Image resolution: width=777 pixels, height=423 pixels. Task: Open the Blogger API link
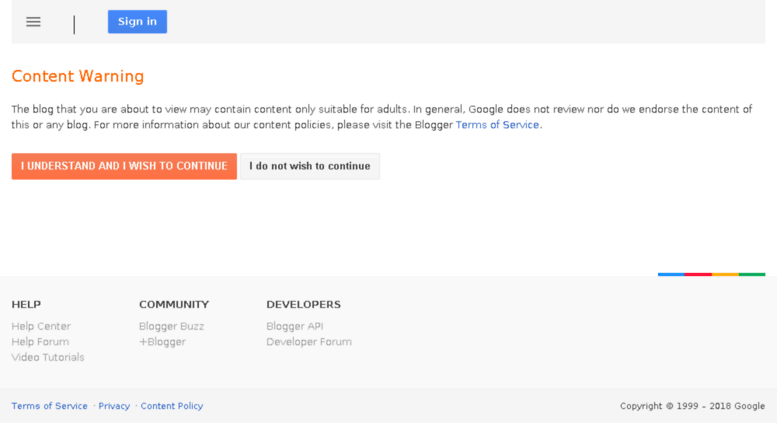(295, 326)
